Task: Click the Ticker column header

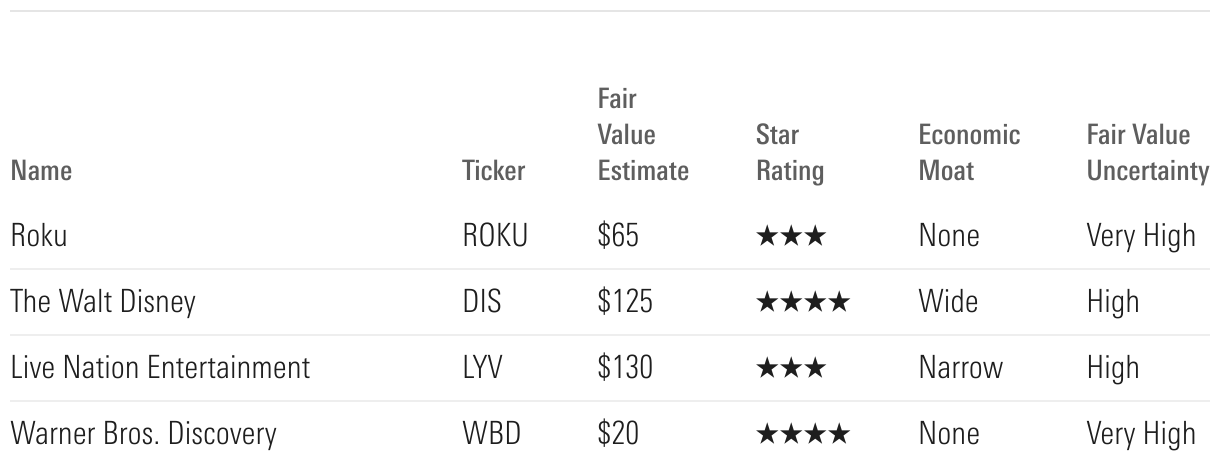Action: 493,171
